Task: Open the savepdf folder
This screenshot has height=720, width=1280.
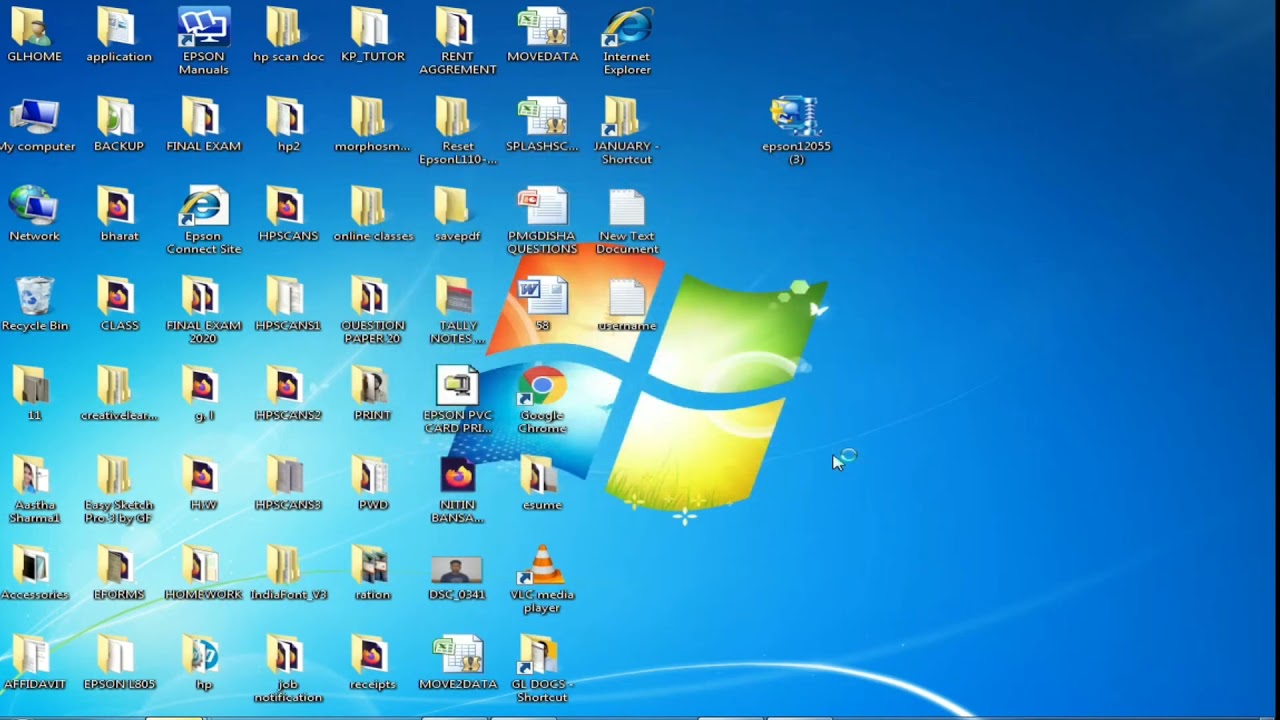Action: (457, 214)
